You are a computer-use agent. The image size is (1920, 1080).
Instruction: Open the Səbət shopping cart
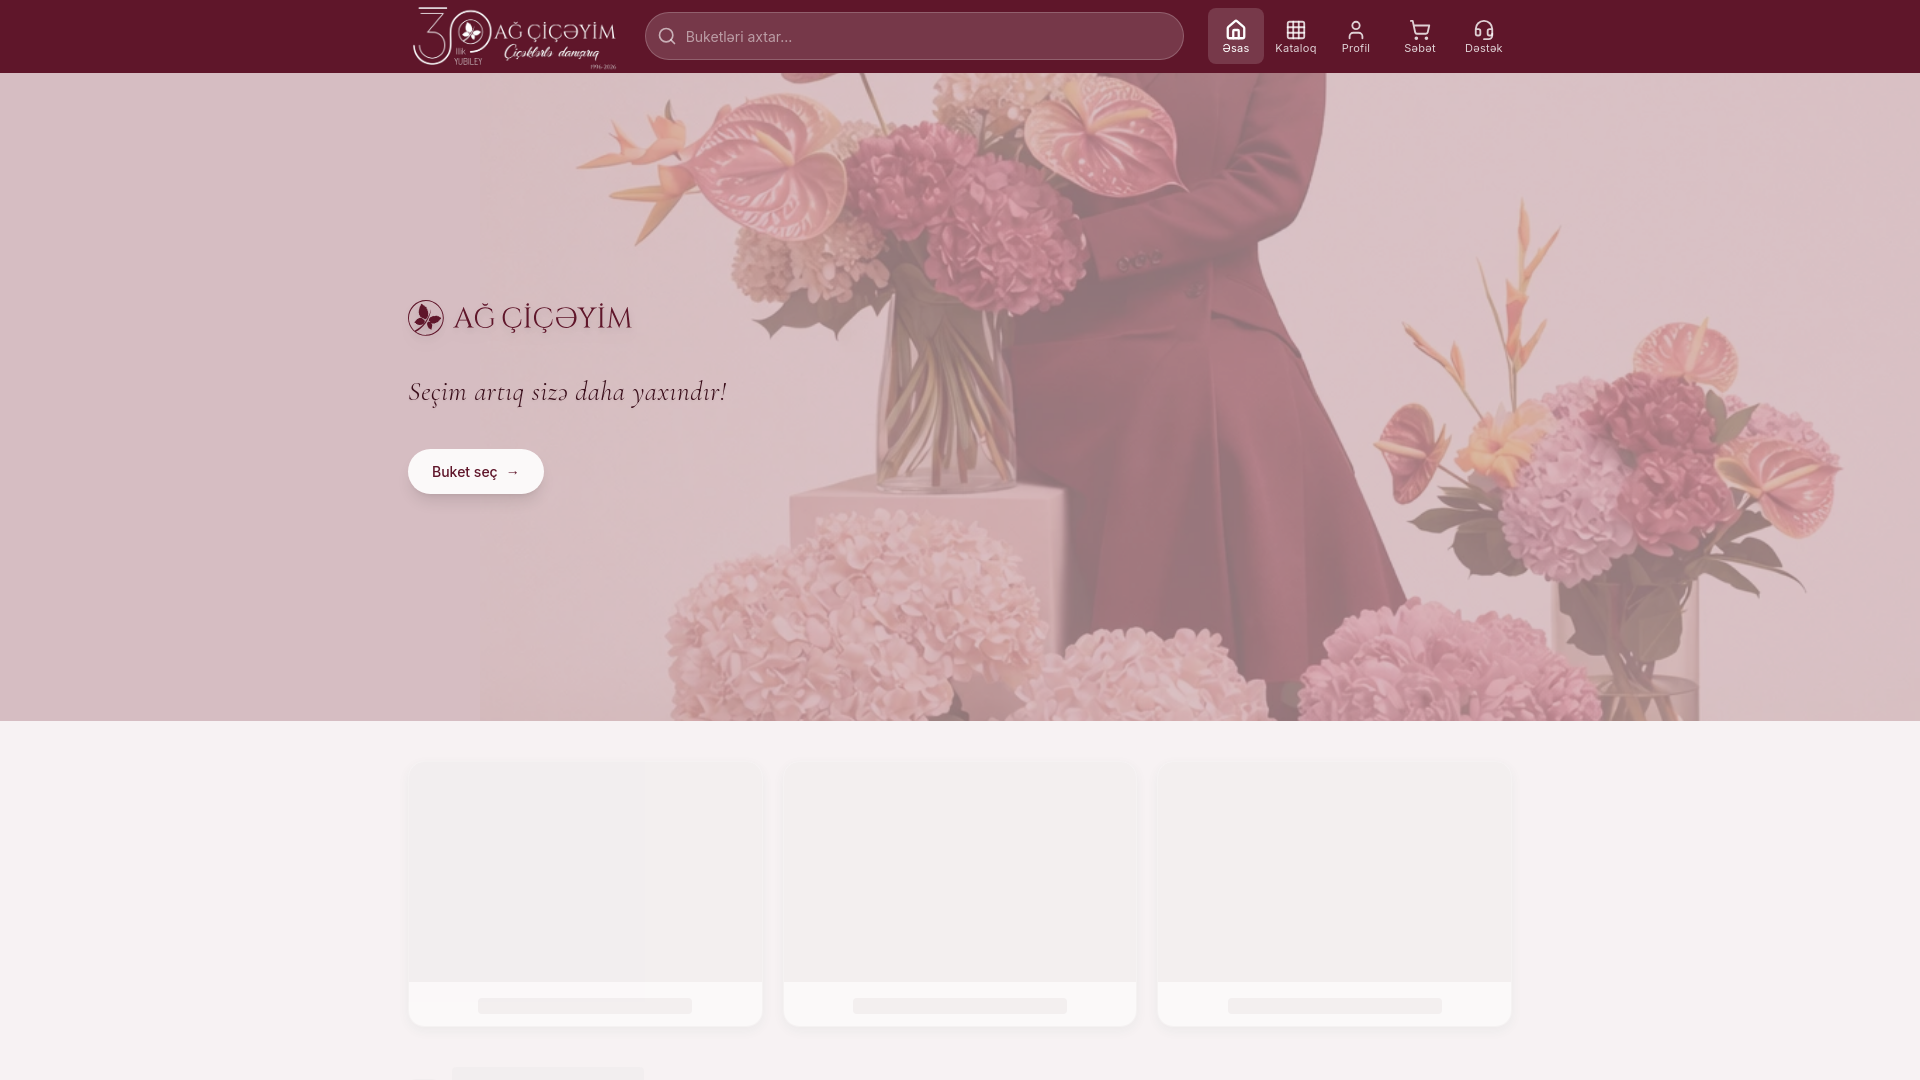pyautogui.click(x=1419, y=36)
